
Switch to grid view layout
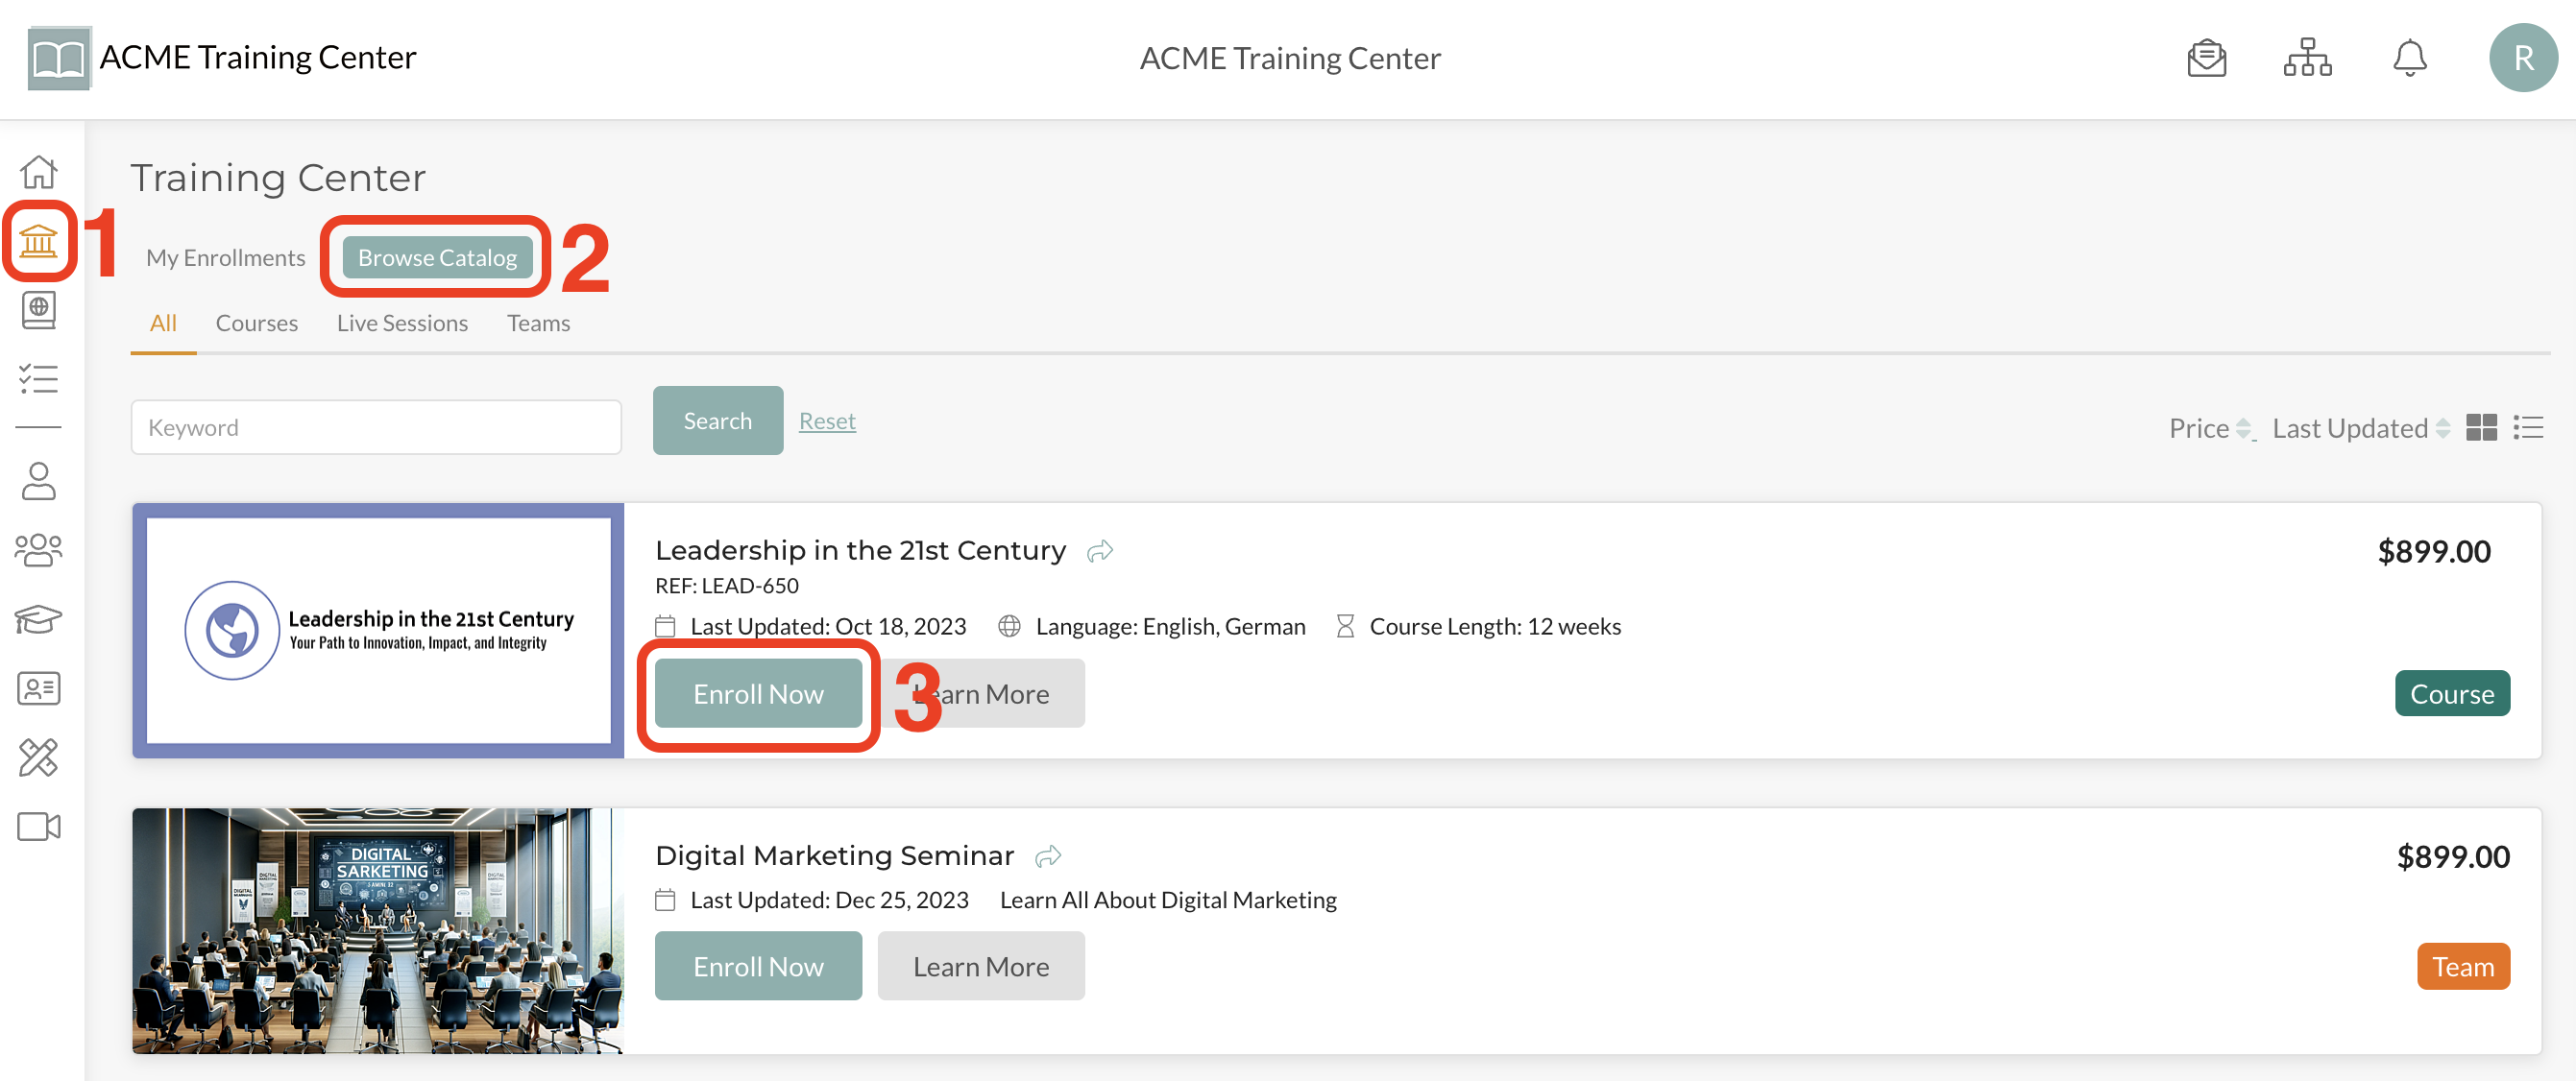pos(2481,428)
